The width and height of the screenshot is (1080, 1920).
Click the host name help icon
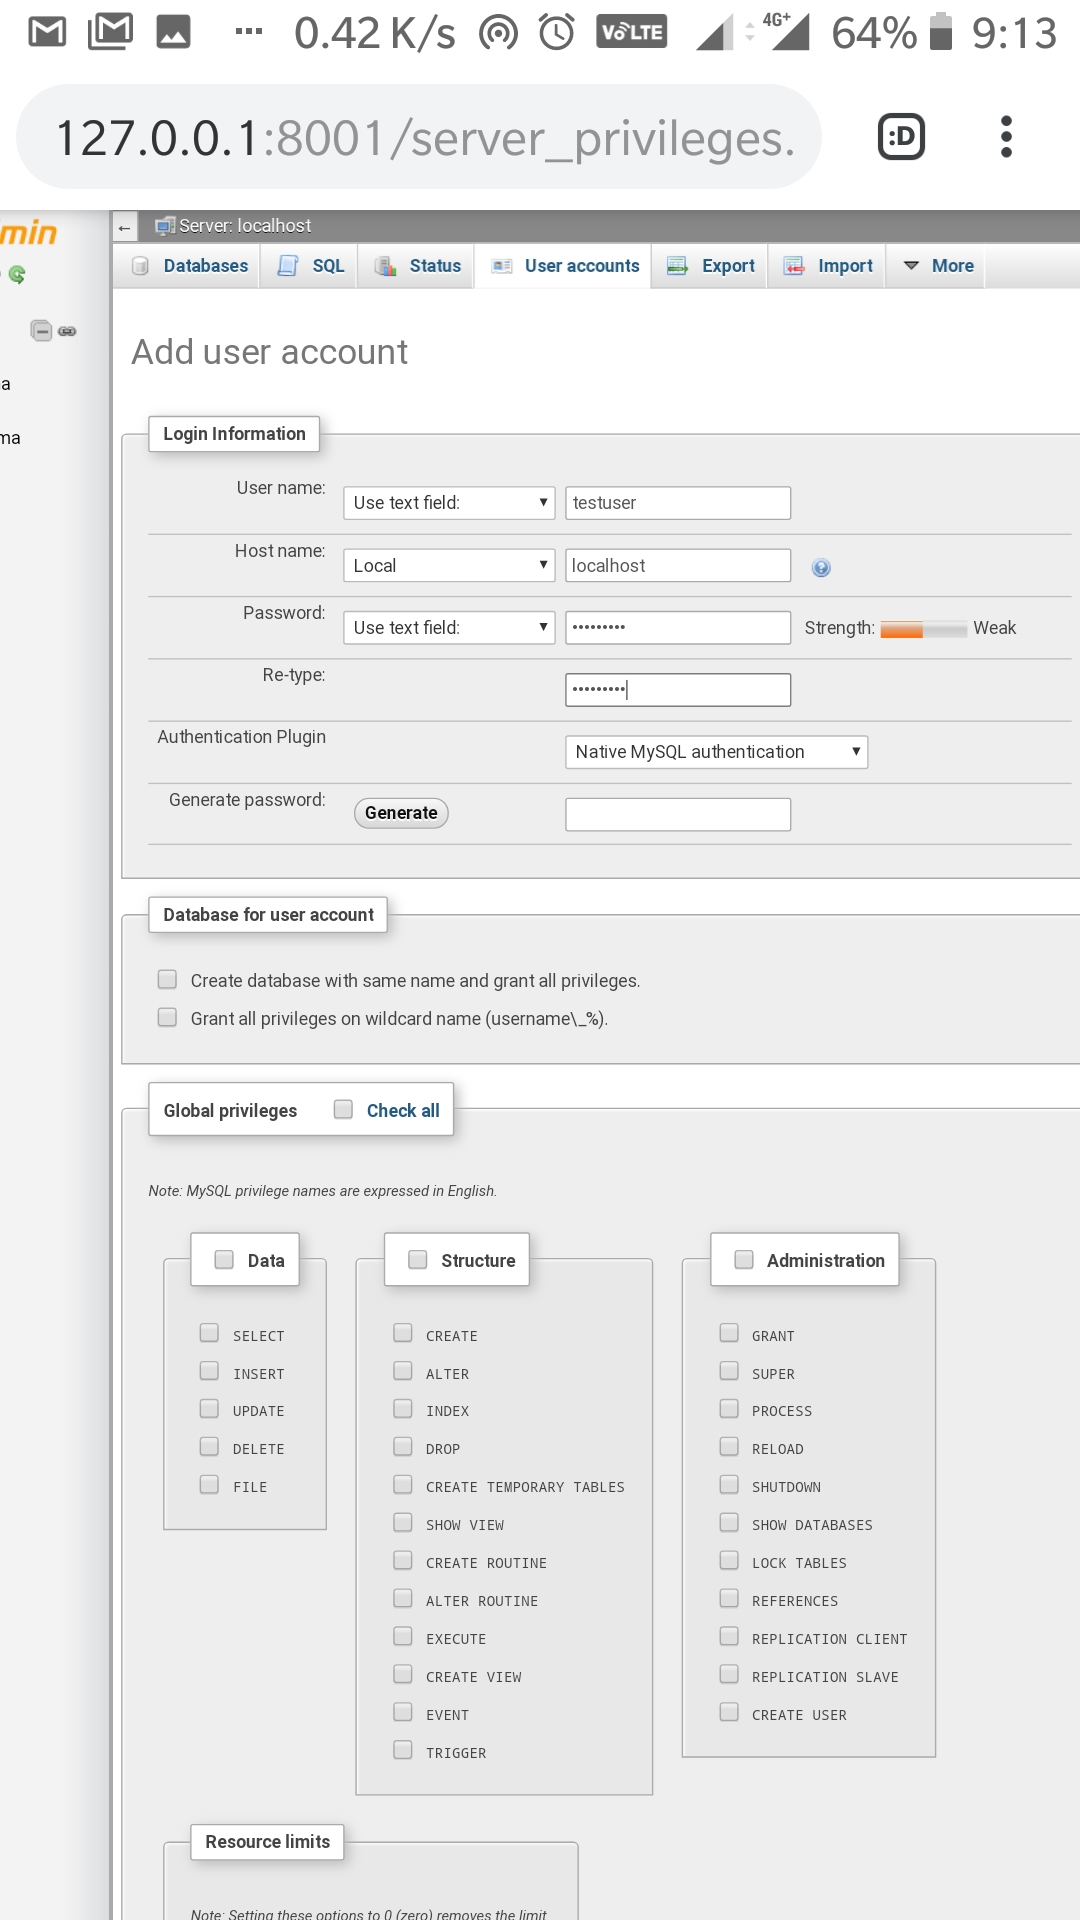point(821,568)
